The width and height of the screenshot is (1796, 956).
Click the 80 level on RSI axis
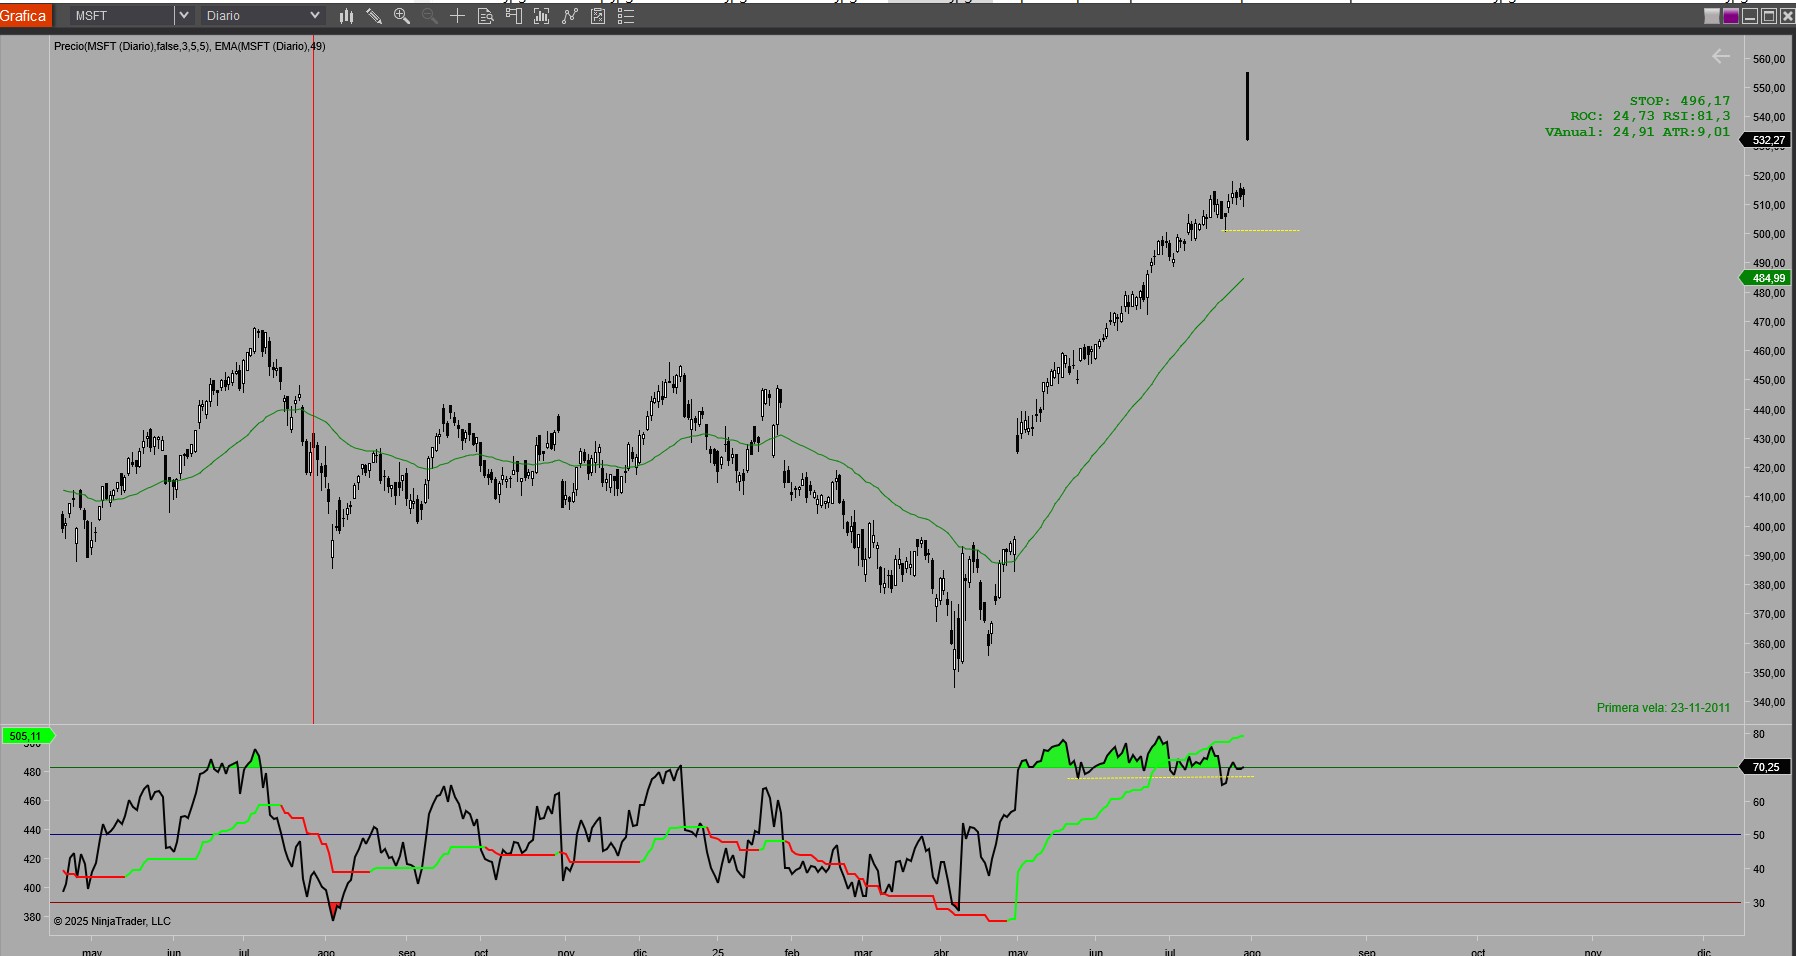1759,734
